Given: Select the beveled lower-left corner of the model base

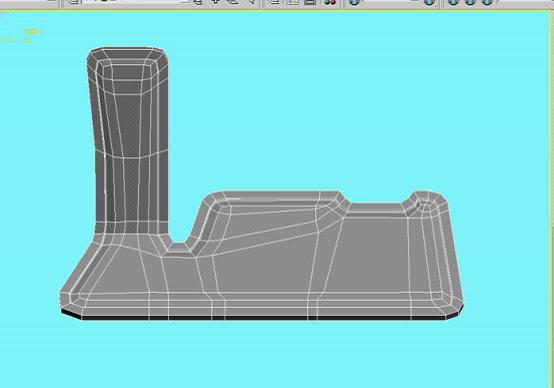Looking at the screenshot, I should coord(71,303).
